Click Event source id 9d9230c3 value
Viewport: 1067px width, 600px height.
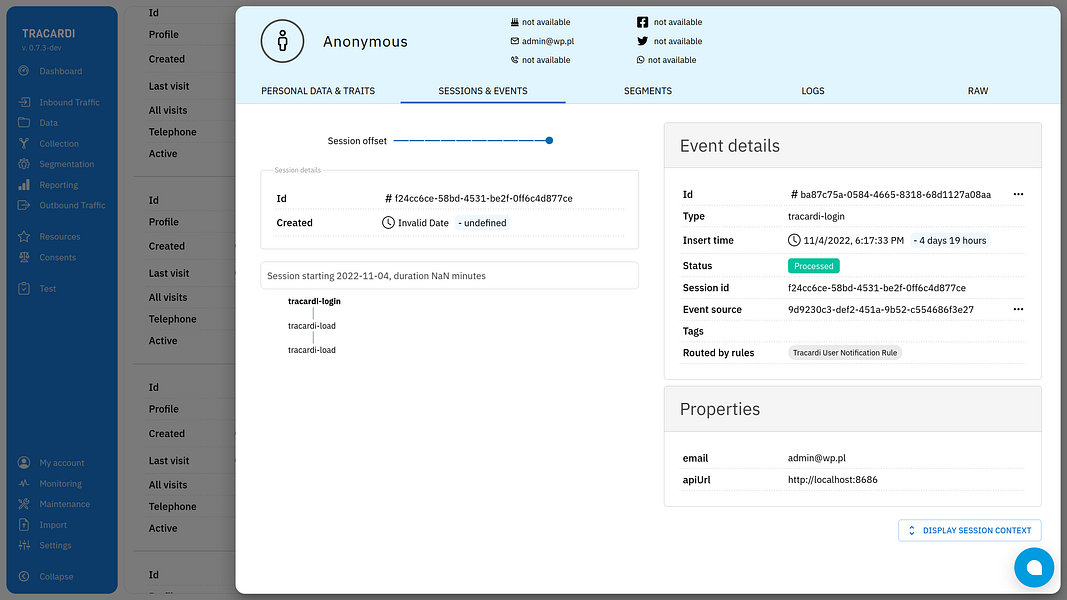click(x=881, y=310)
